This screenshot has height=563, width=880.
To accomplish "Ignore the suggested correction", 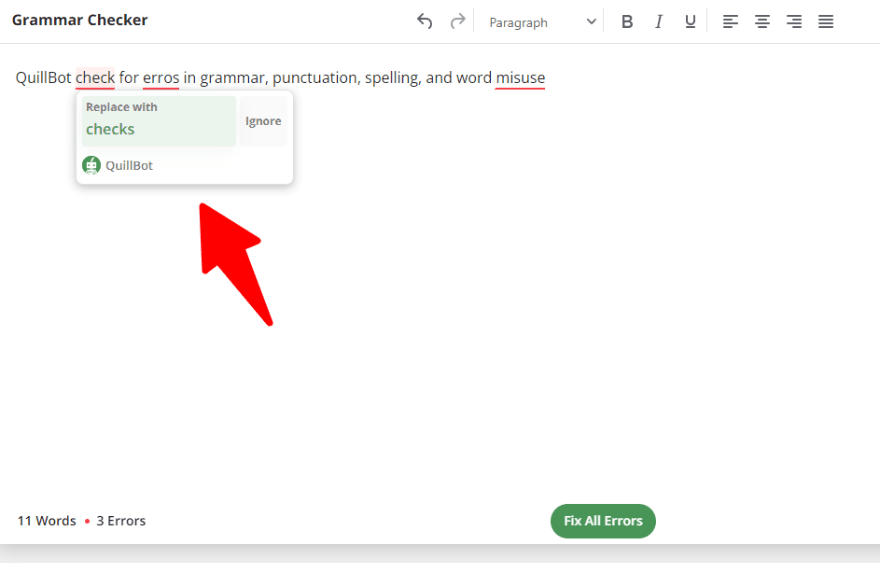I will tap(263, 121).
